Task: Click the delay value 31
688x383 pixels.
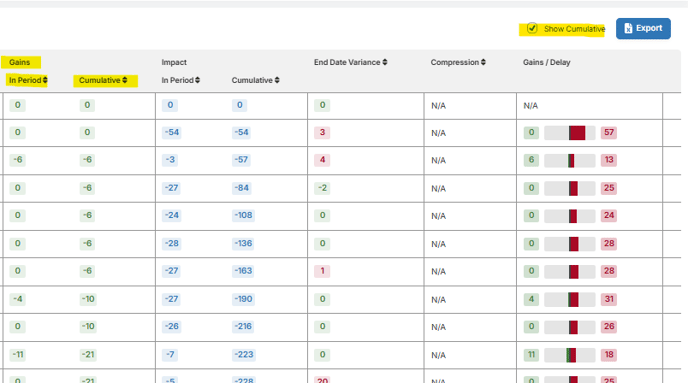Action: coord(609,299)
